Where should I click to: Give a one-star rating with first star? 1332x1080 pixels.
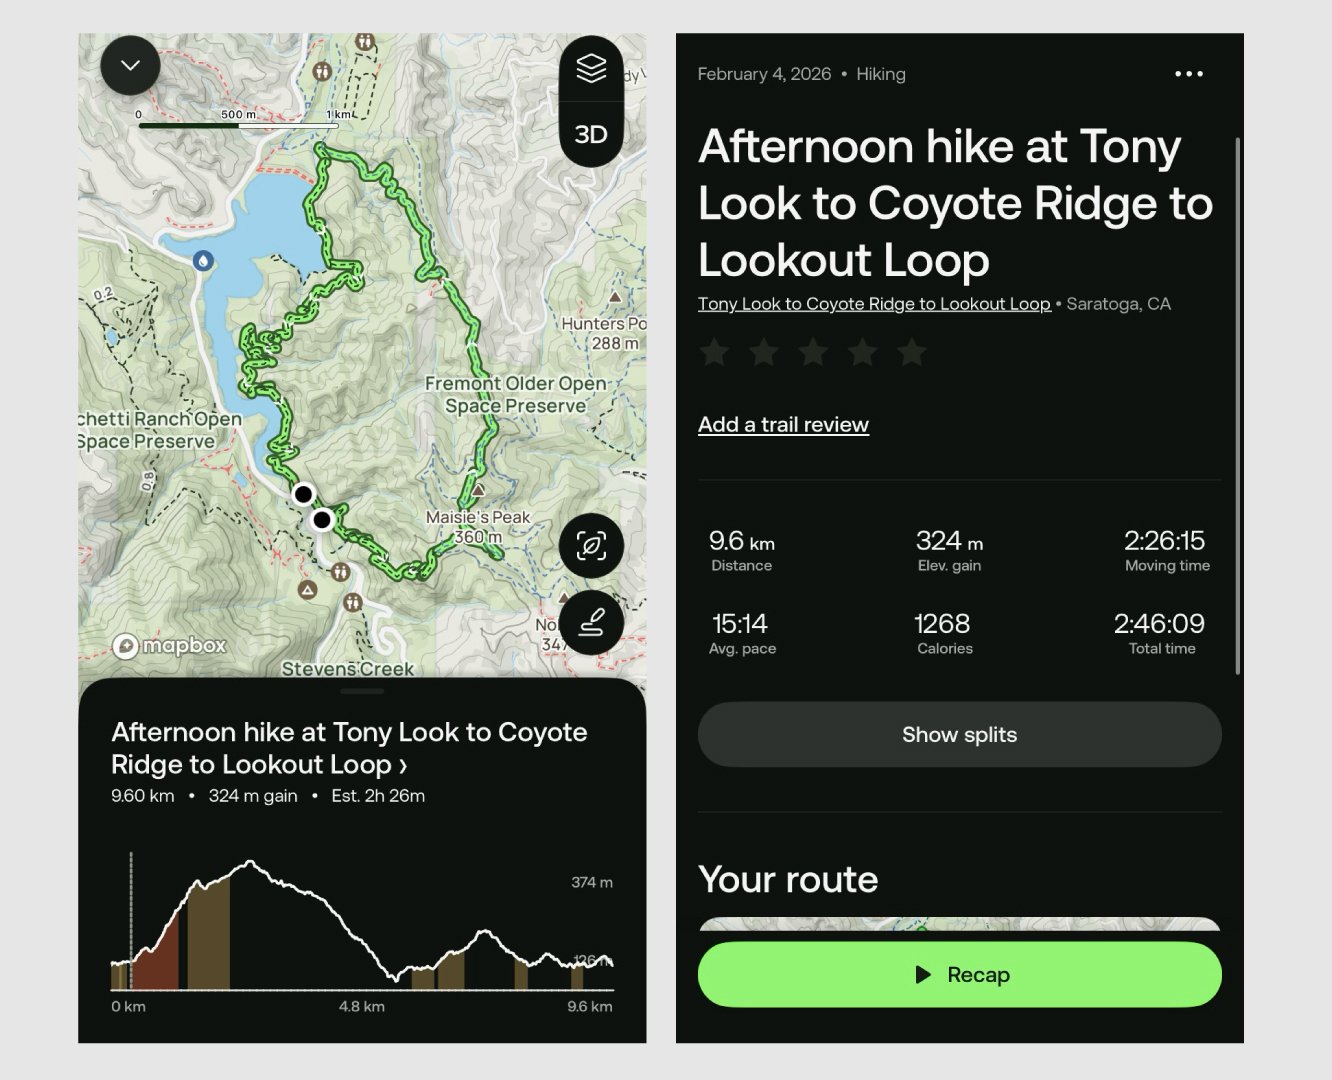point(714,352)
